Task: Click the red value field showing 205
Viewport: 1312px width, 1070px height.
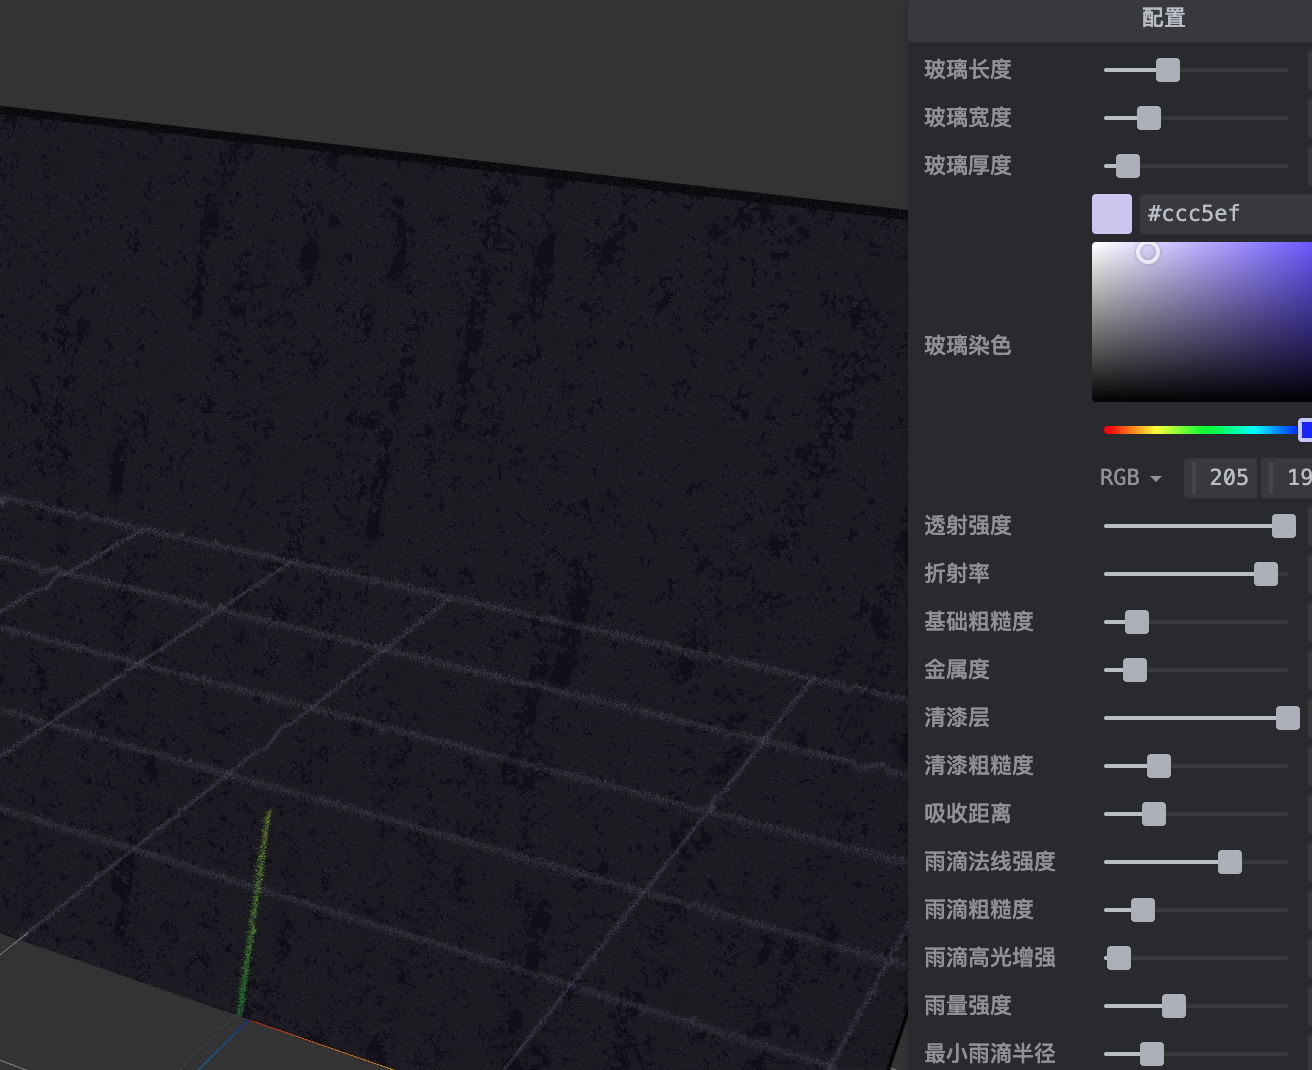Action: coord(1226,478)
